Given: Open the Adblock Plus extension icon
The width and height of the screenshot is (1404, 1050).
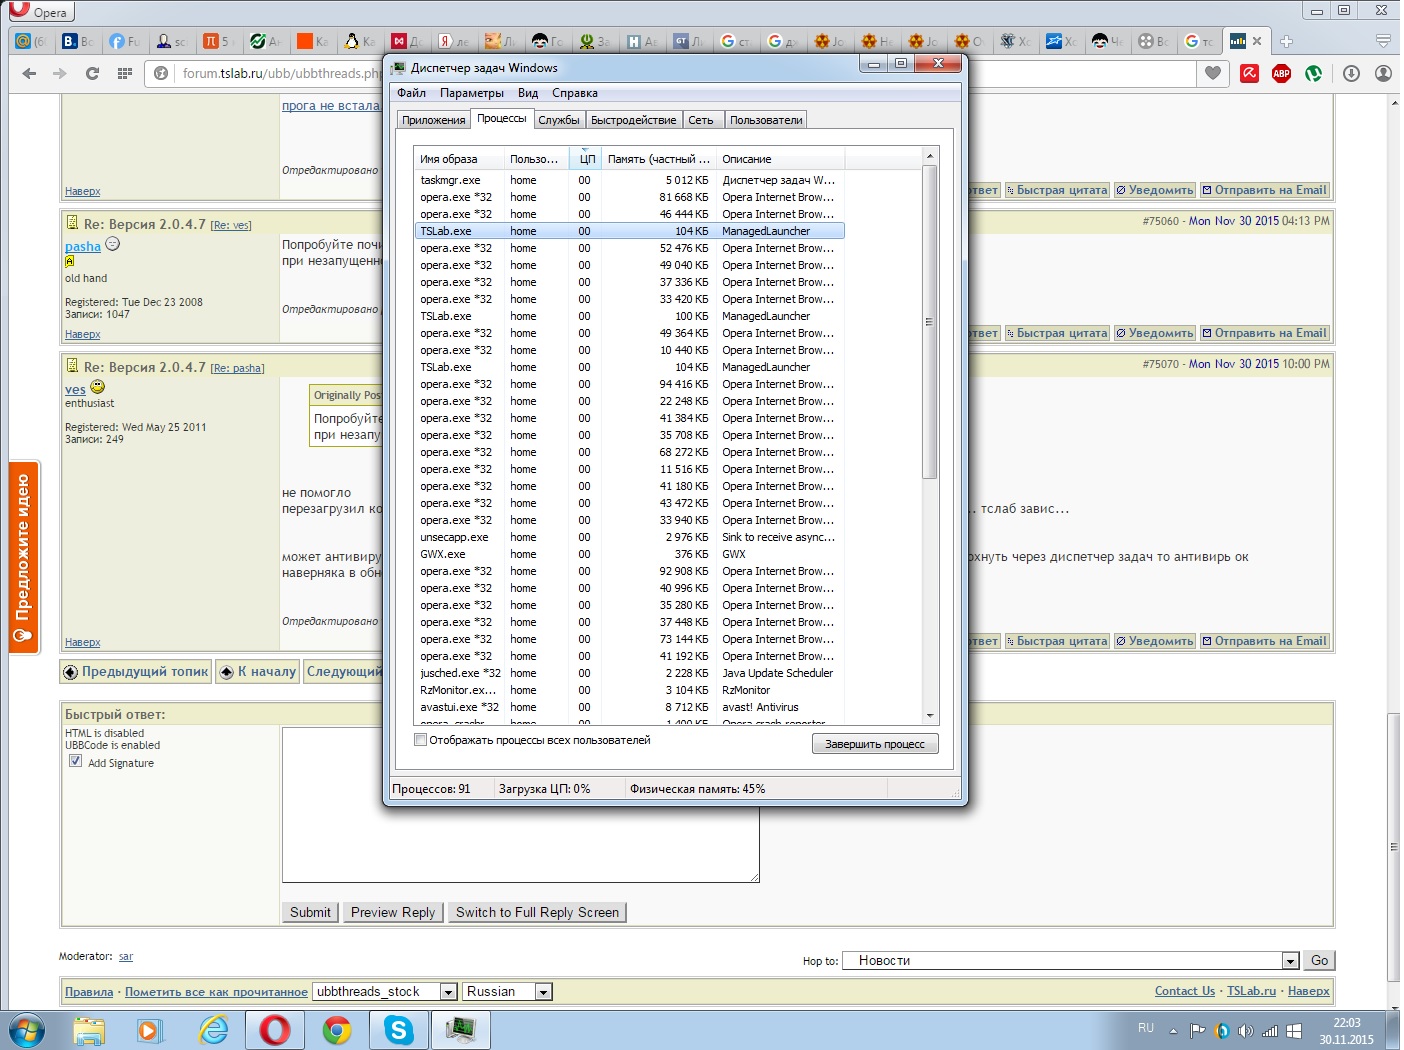Looking at the screenshot, I should coord(1281,73).
